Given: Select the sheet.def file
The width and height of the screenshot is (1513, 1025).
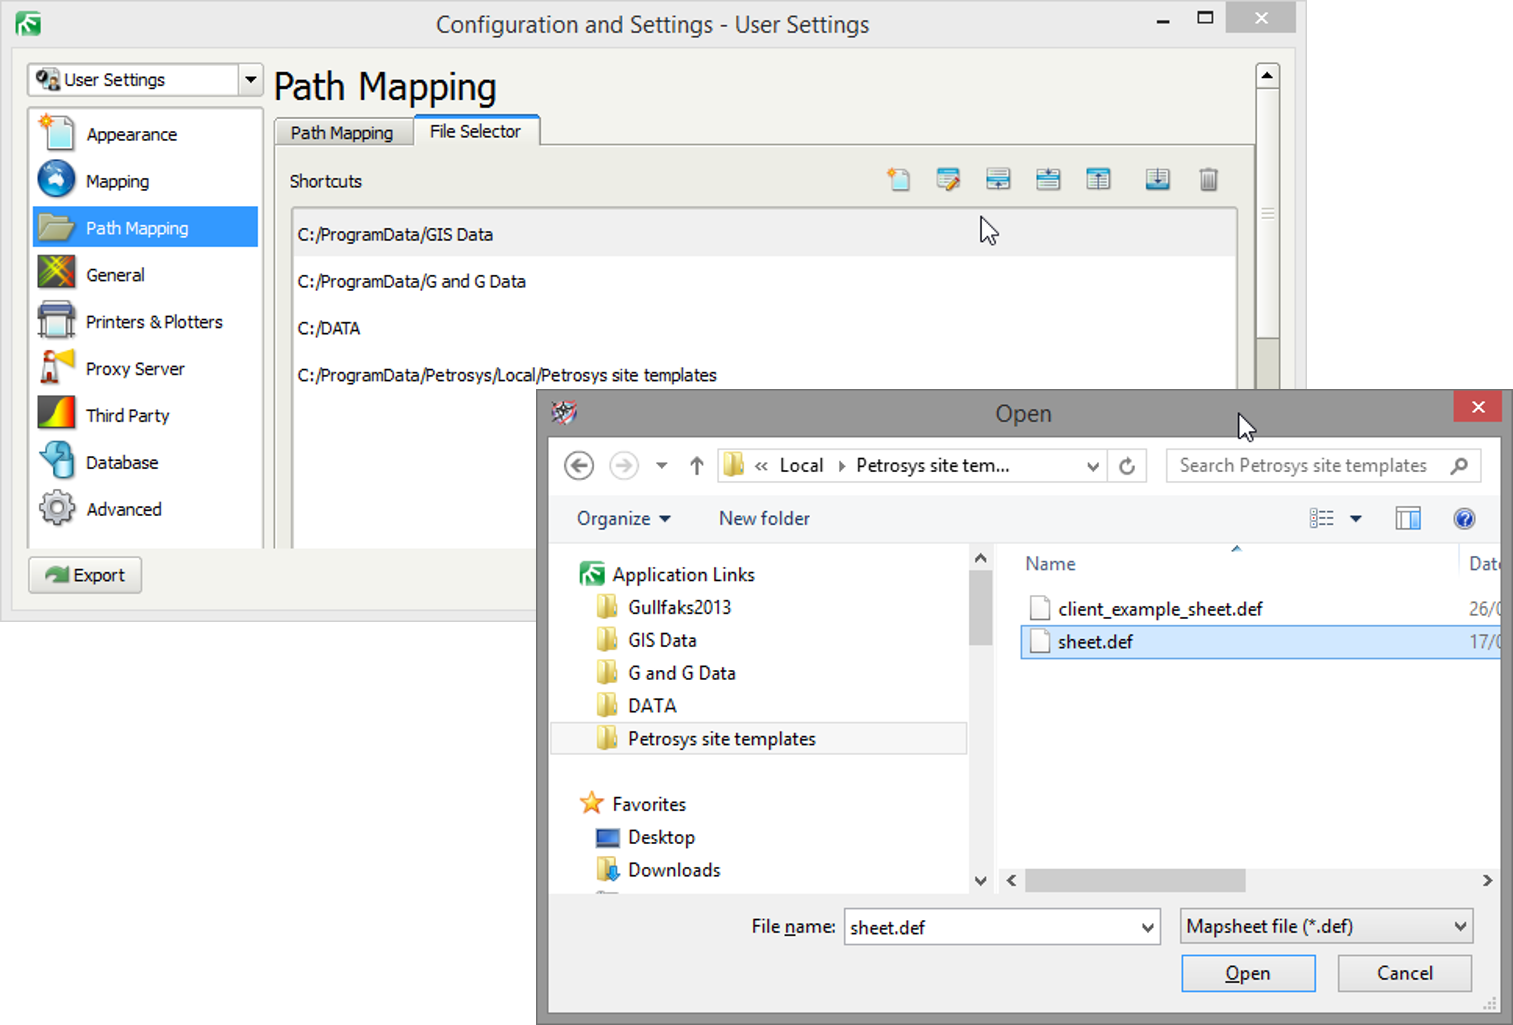Looking at the screenshot, I should [1095, 641].
